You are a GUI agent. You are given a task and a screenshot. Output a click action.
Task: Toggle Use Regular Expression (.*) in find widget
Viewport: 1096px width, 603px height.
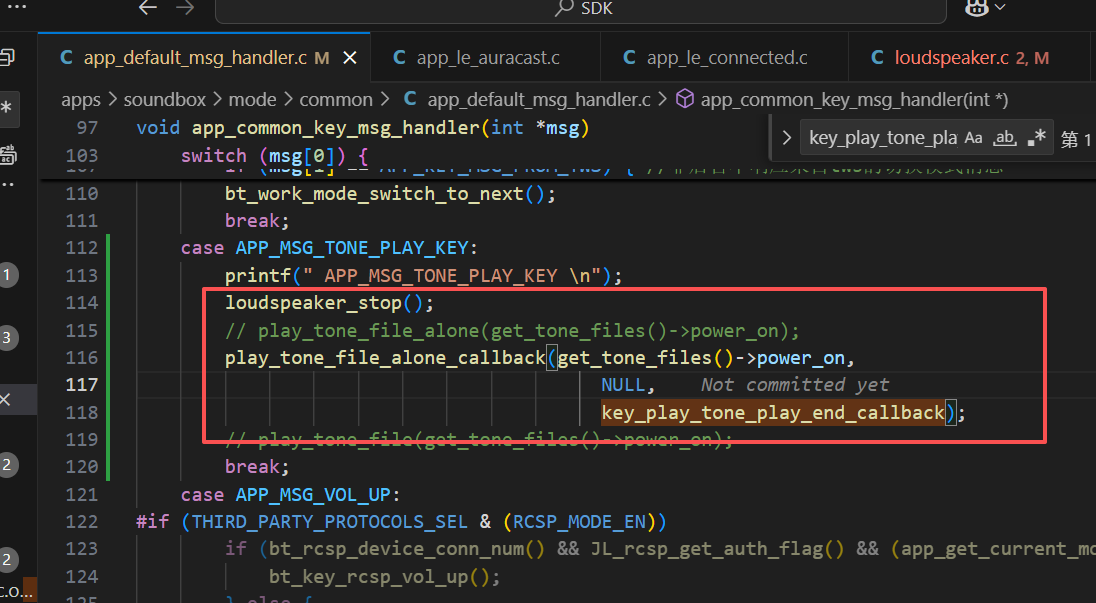point(1037,138)
